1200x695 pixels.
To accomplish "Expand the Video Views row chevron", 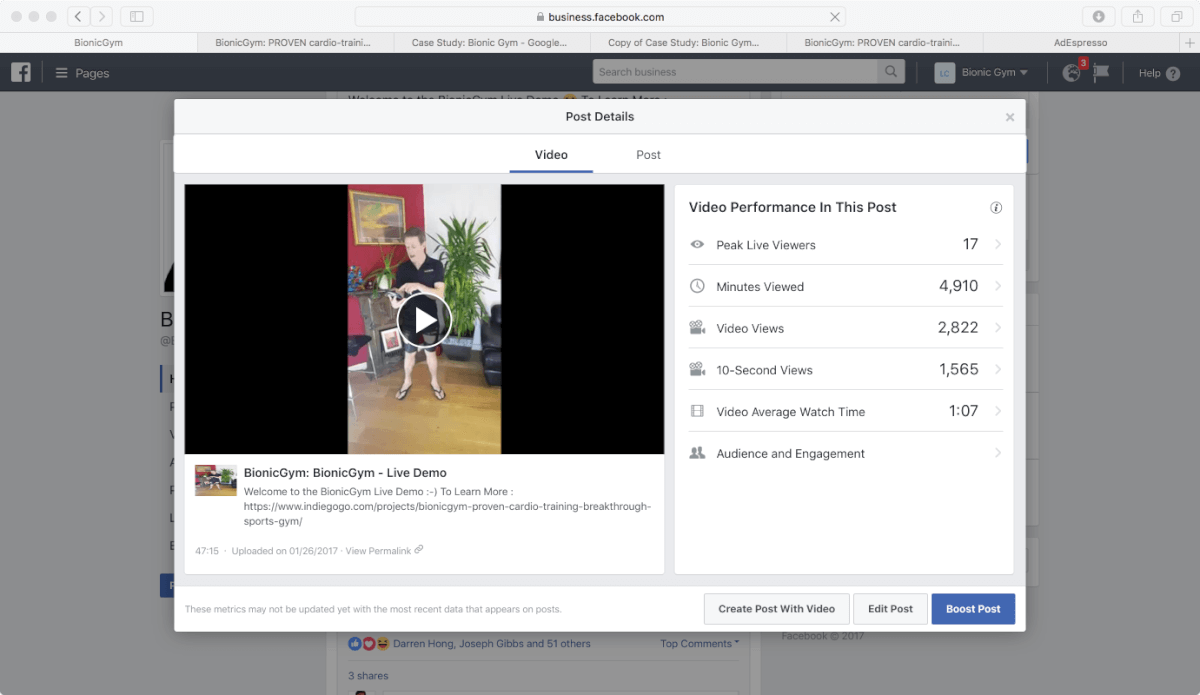I will (997, 328).
